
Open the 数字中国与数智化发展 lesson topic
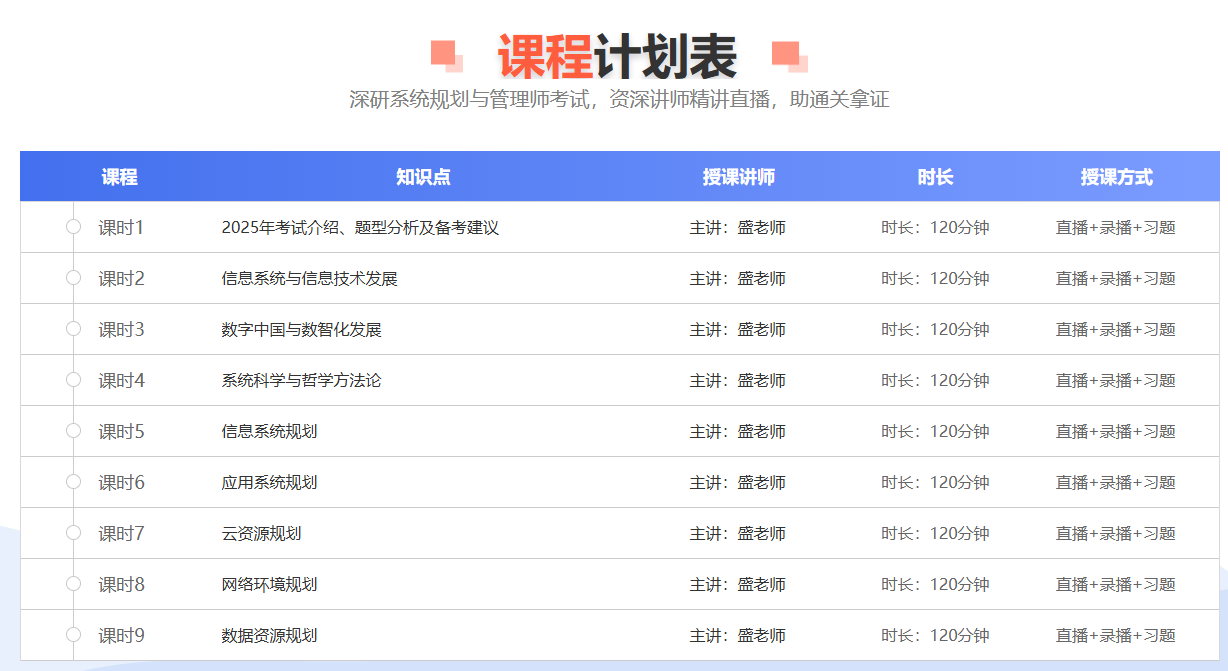pyautogui.click(x=301, y=330)
